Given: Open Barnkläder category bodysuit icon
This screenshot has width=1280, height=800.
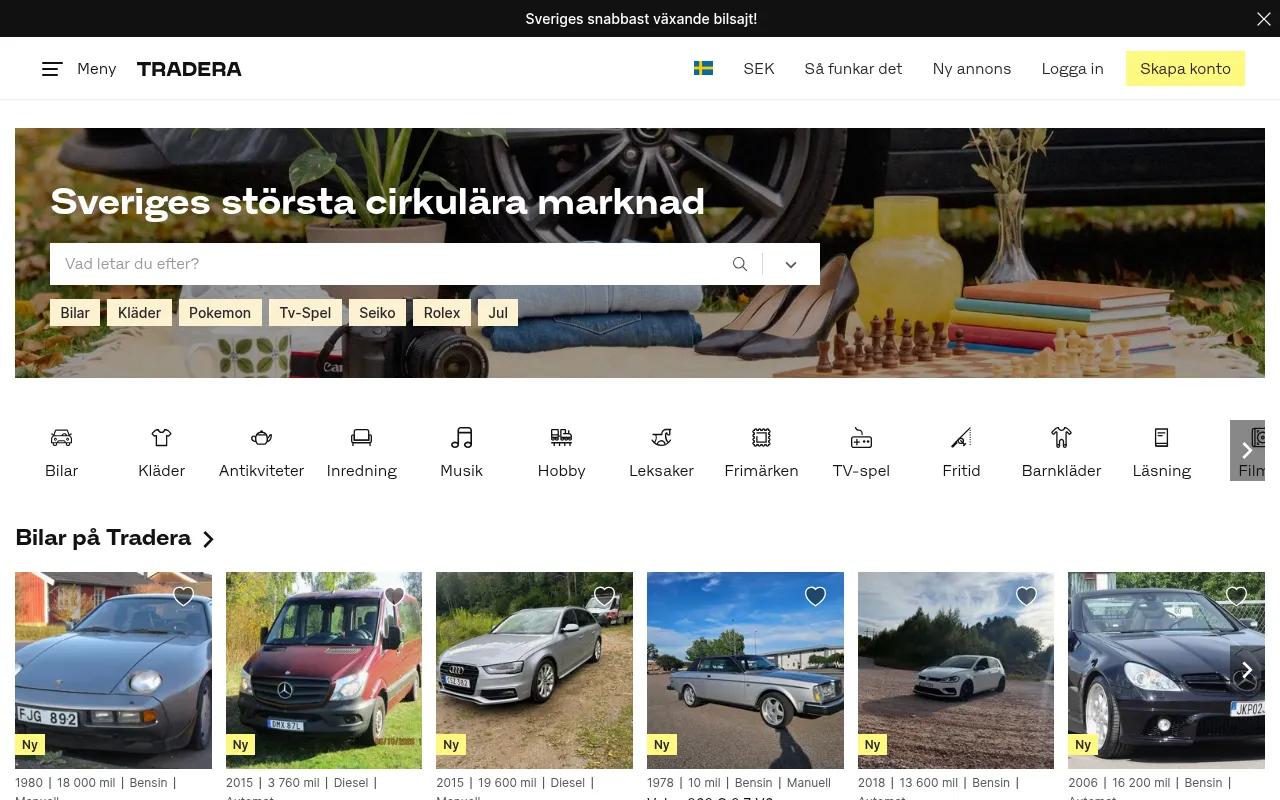Looking at the screenshot, I should (x=1061, y=437).
